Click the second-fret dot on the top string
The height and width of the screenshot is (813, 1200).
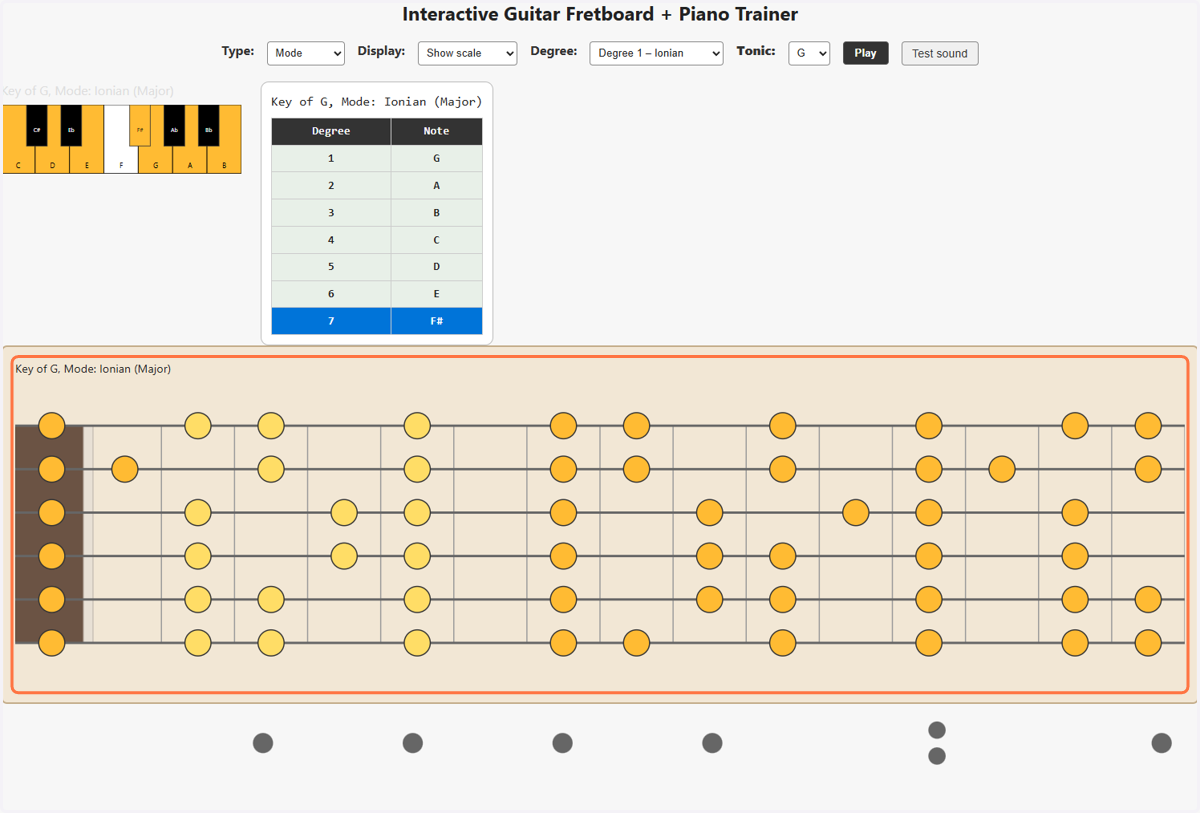(198, 426)
